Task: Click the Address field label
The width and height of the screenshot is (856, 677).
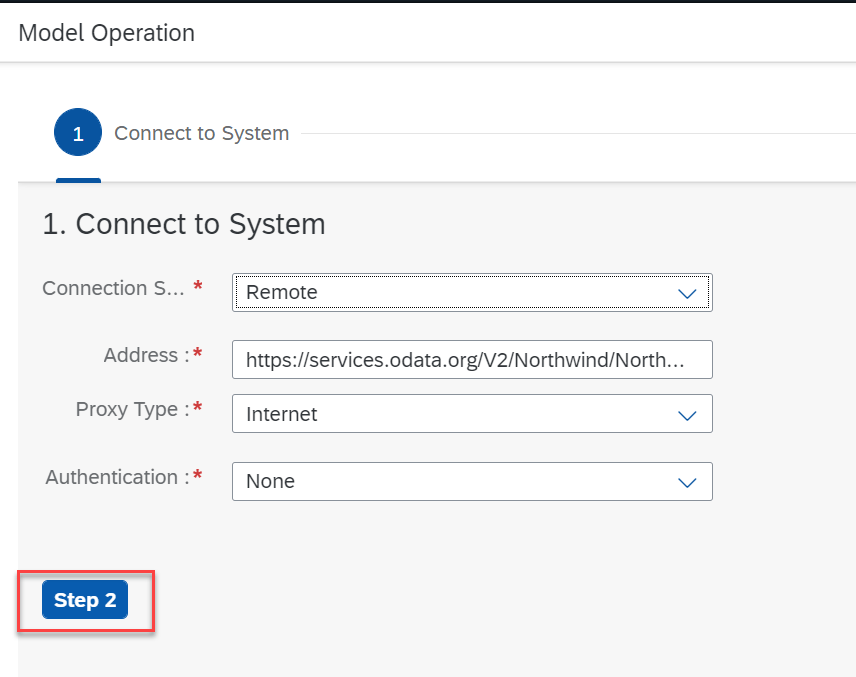Action: (146, 355)
